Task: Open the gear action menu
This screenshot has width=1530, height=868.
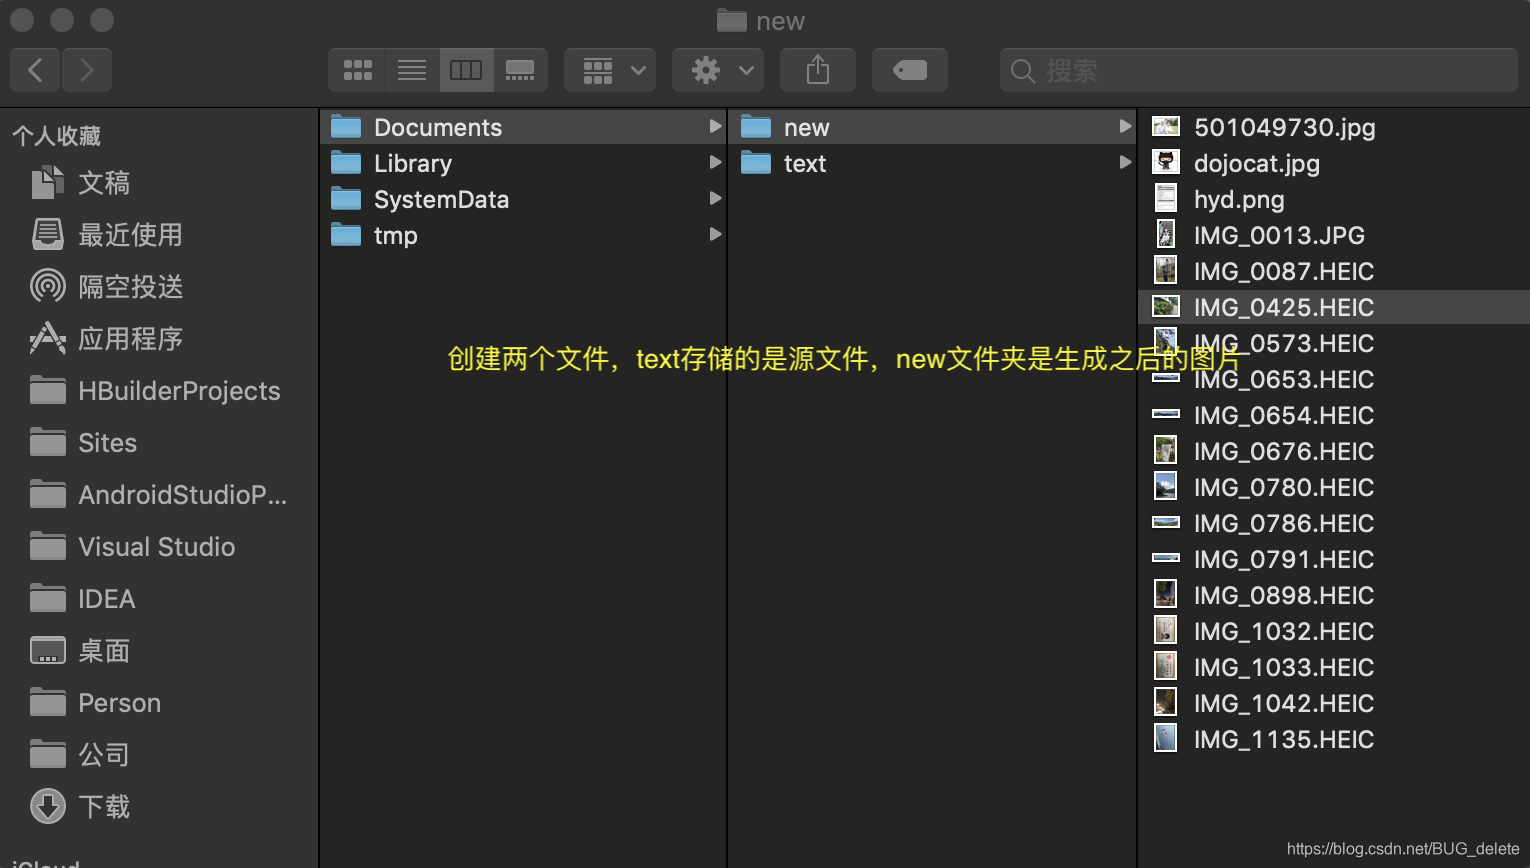Action: (718, 70)
